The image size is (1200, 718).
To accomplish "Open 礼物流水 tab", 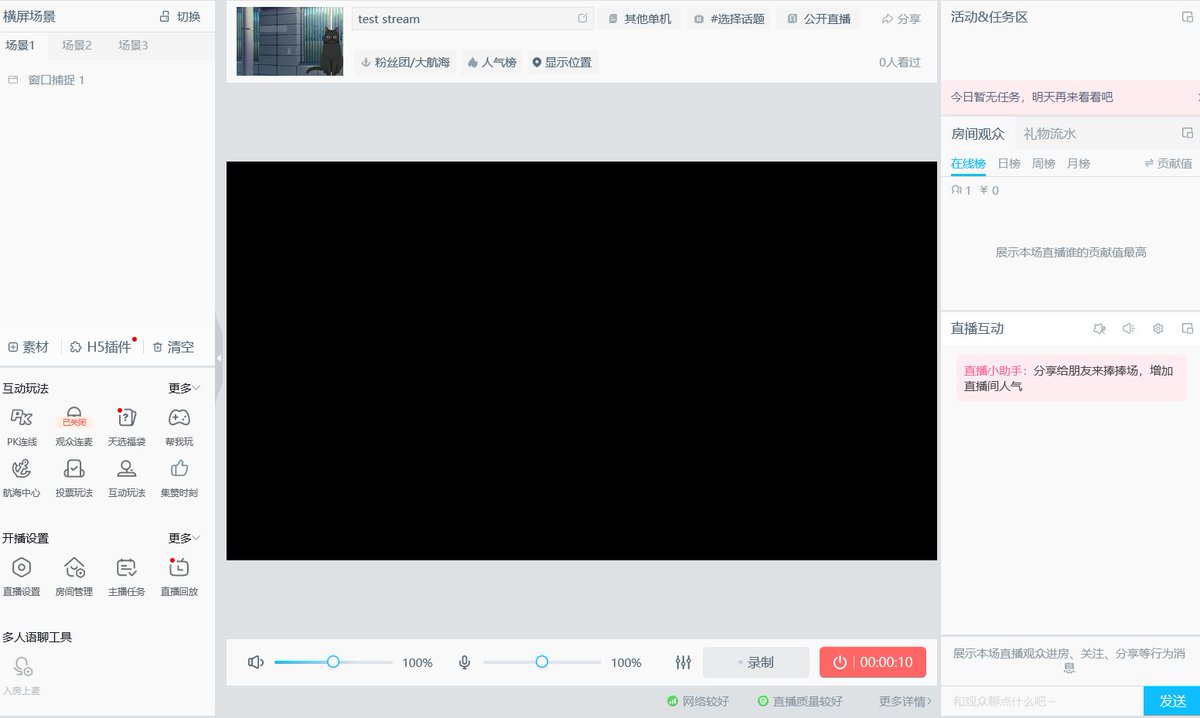I will [x=1050, y=133].
